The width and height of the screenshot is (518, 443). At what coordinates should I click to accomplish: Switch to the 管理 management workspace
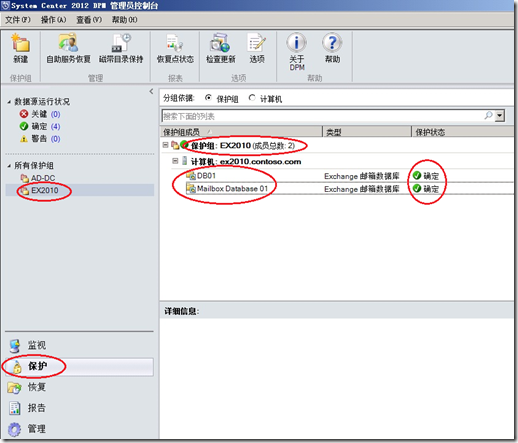79,429
